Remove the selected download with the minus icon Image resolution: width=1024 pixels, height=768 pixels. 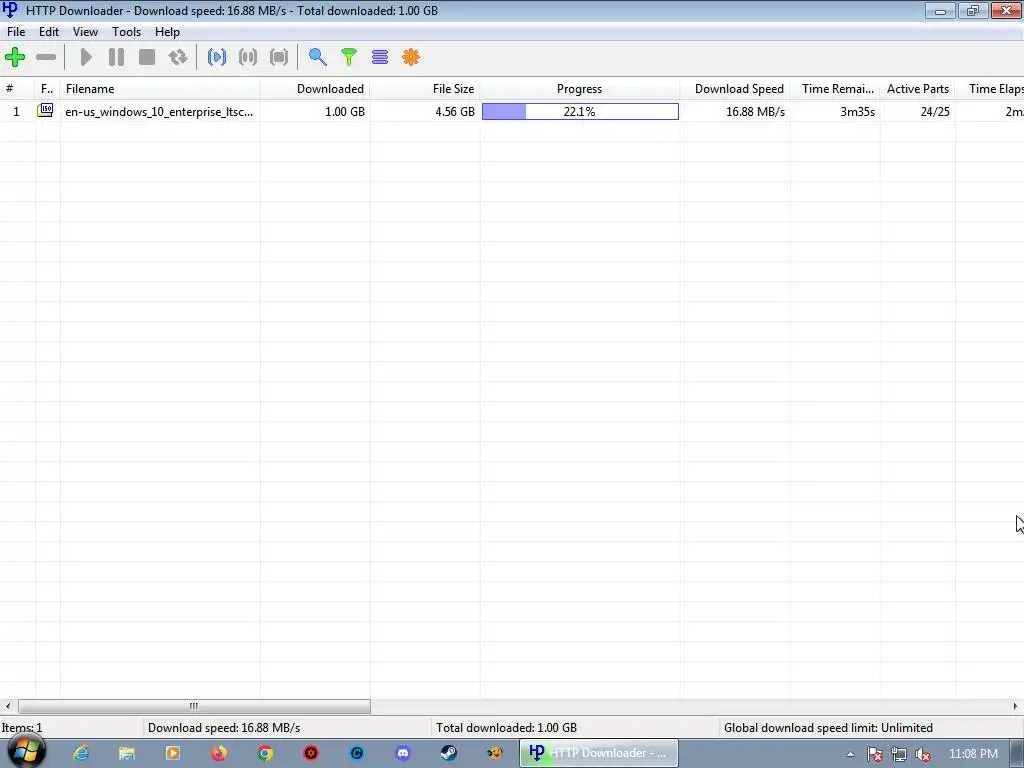46,57
